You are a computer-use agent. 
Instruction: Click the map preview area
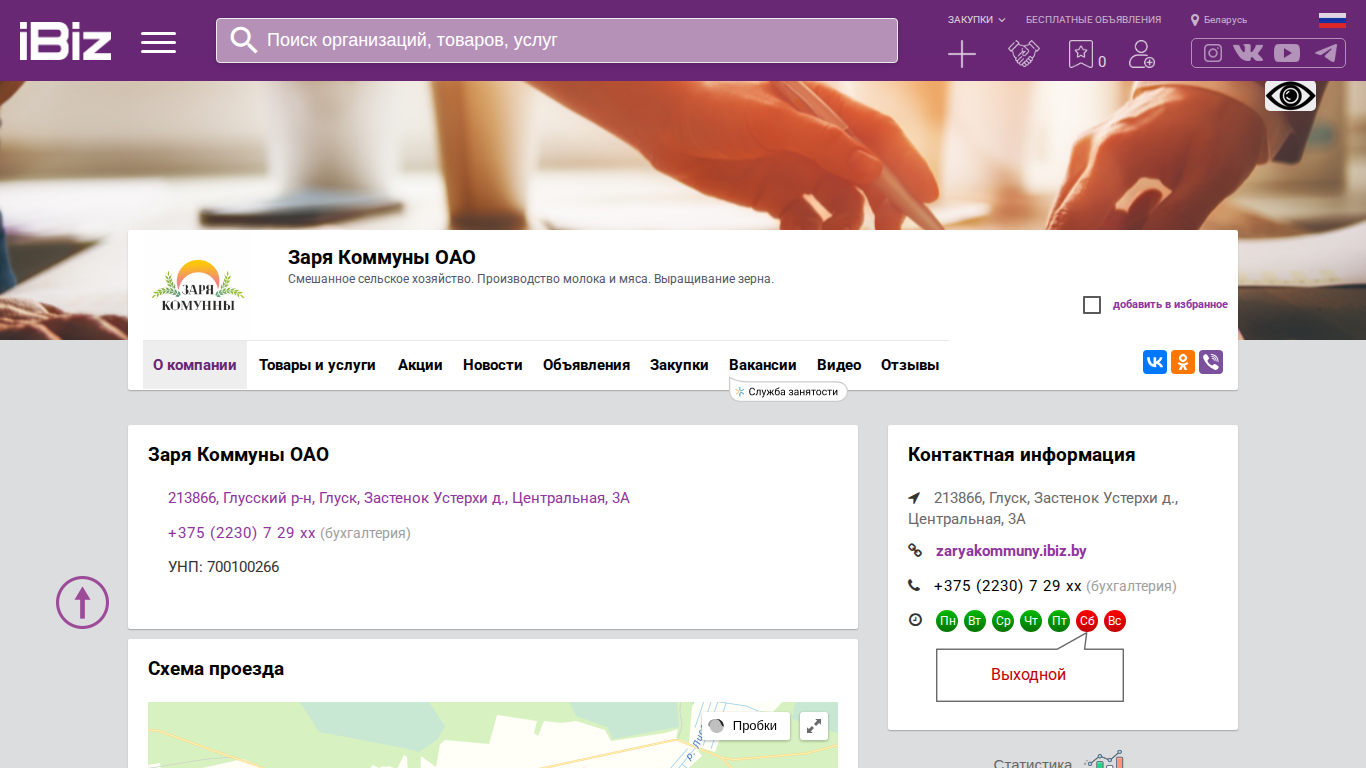point(493,735)
